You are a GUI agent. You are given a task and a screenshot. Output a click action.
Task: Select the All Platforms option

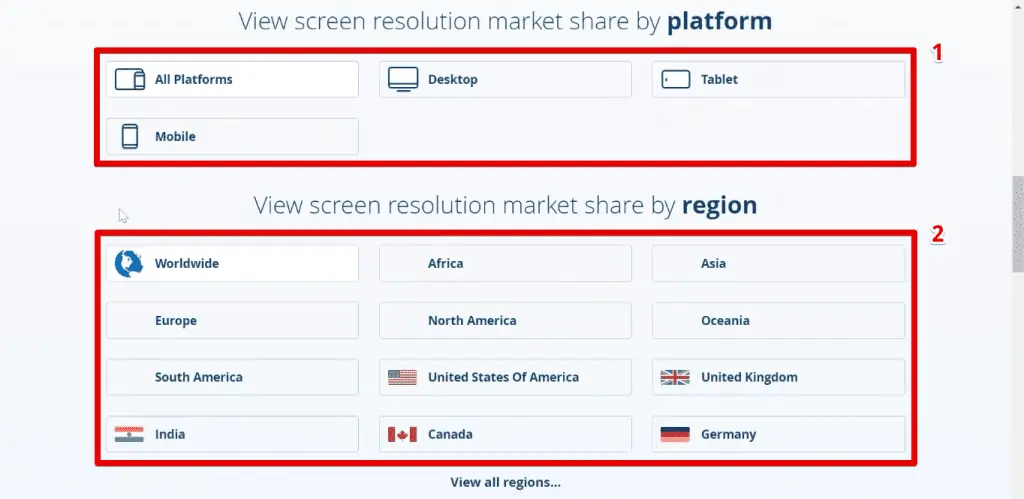click(232, 80)
